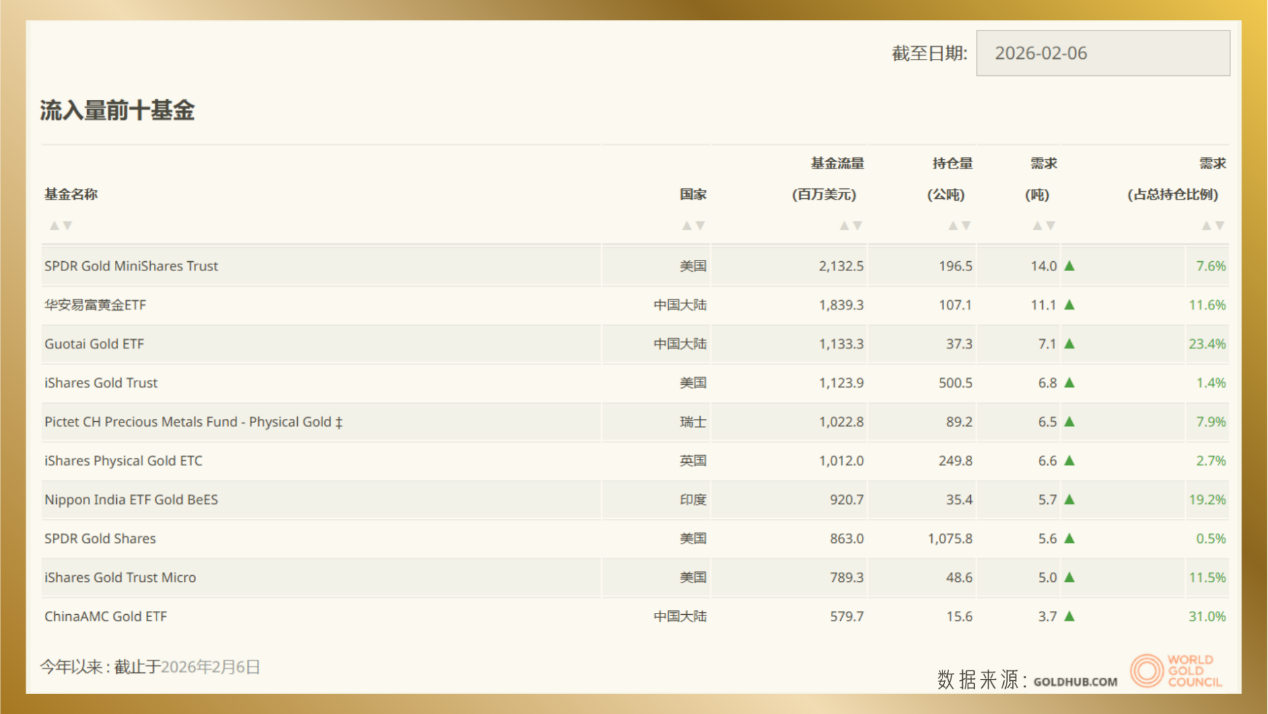Click green up arrow in SPDR Gold Shares row
The height and width of the screenshot is (714, 1268).
pyautogui.click(x=1069, y=539)
